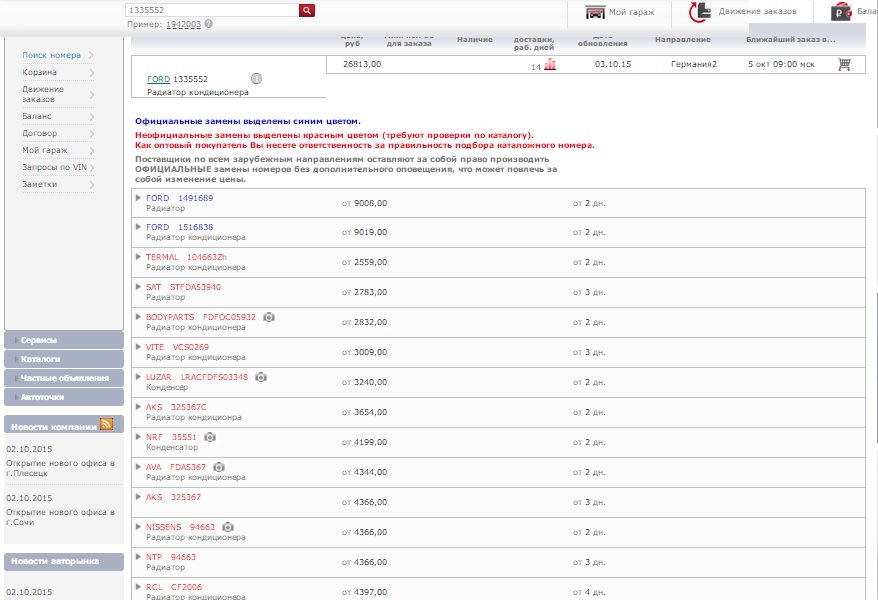This screenshot has width=878, height=600.
Task: Expand the FORD 1516838 row
Action: tap(138, 226)
